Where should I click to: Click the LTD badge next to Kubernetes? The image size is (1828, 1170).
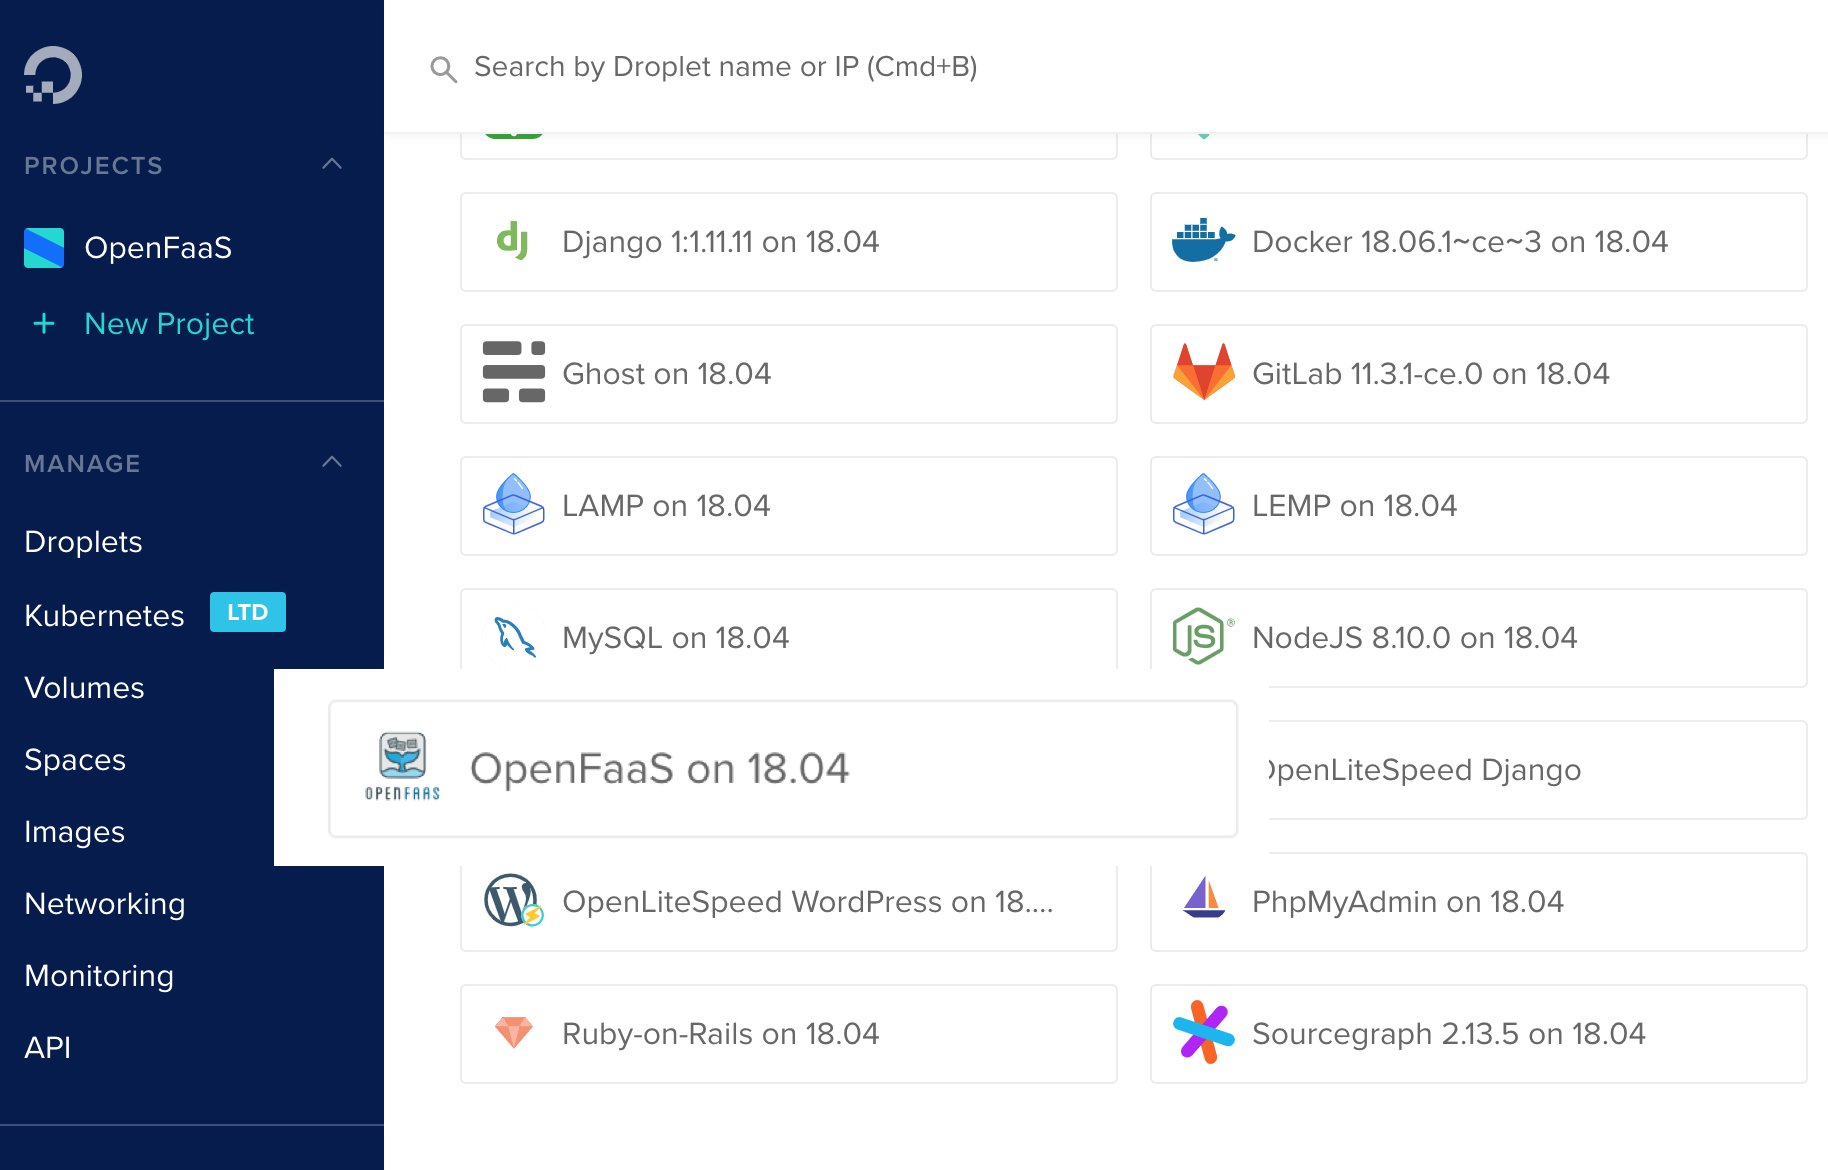248,612
